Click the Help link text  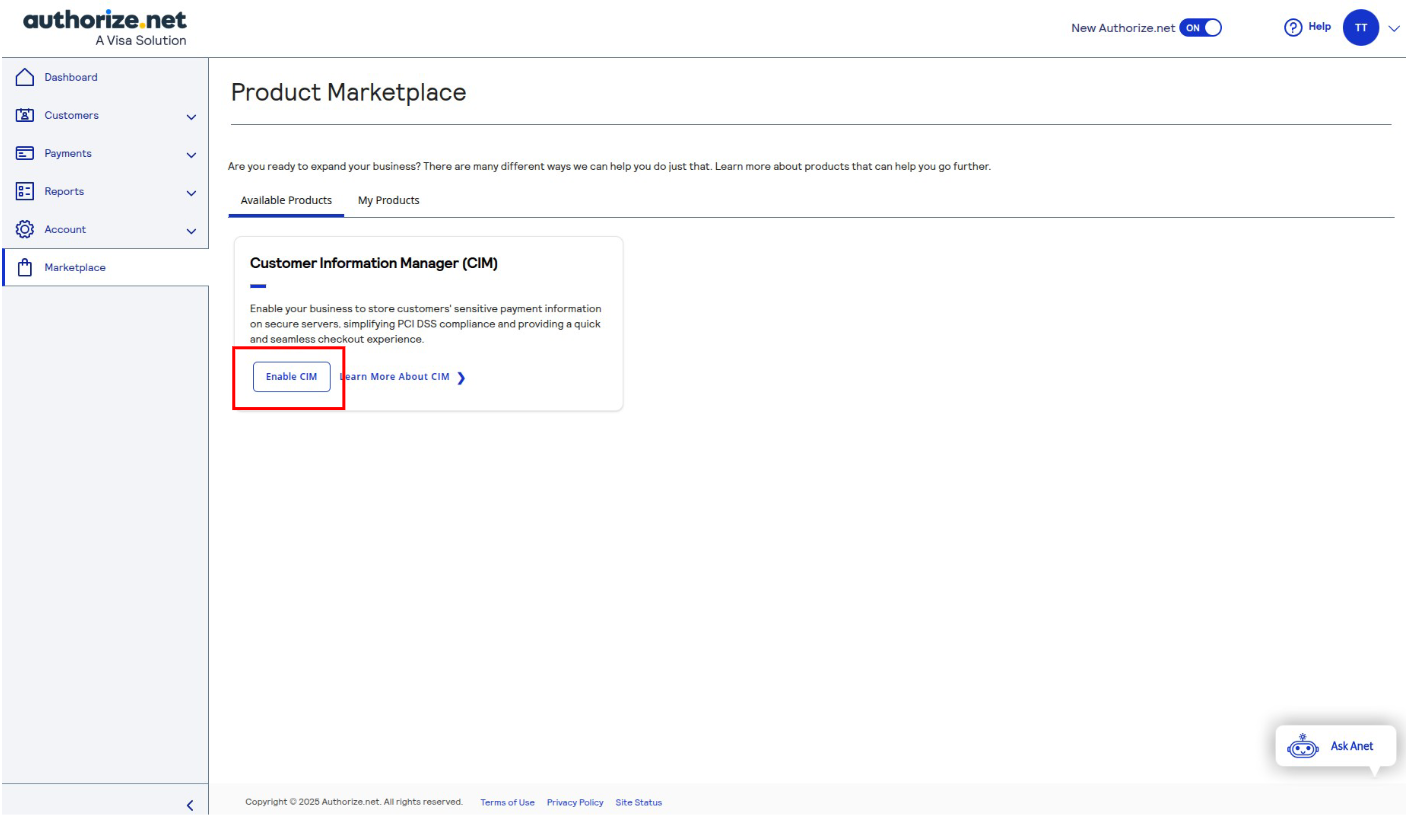(1319, 27)
